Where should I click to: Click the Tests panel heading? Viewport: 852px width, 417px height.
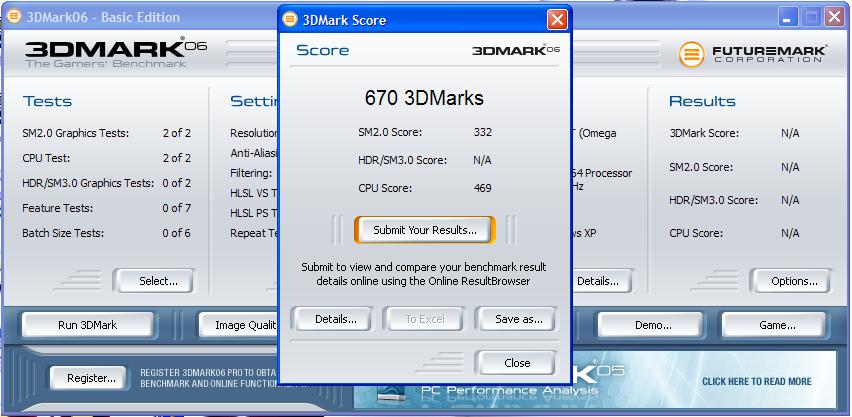(47, 101)
